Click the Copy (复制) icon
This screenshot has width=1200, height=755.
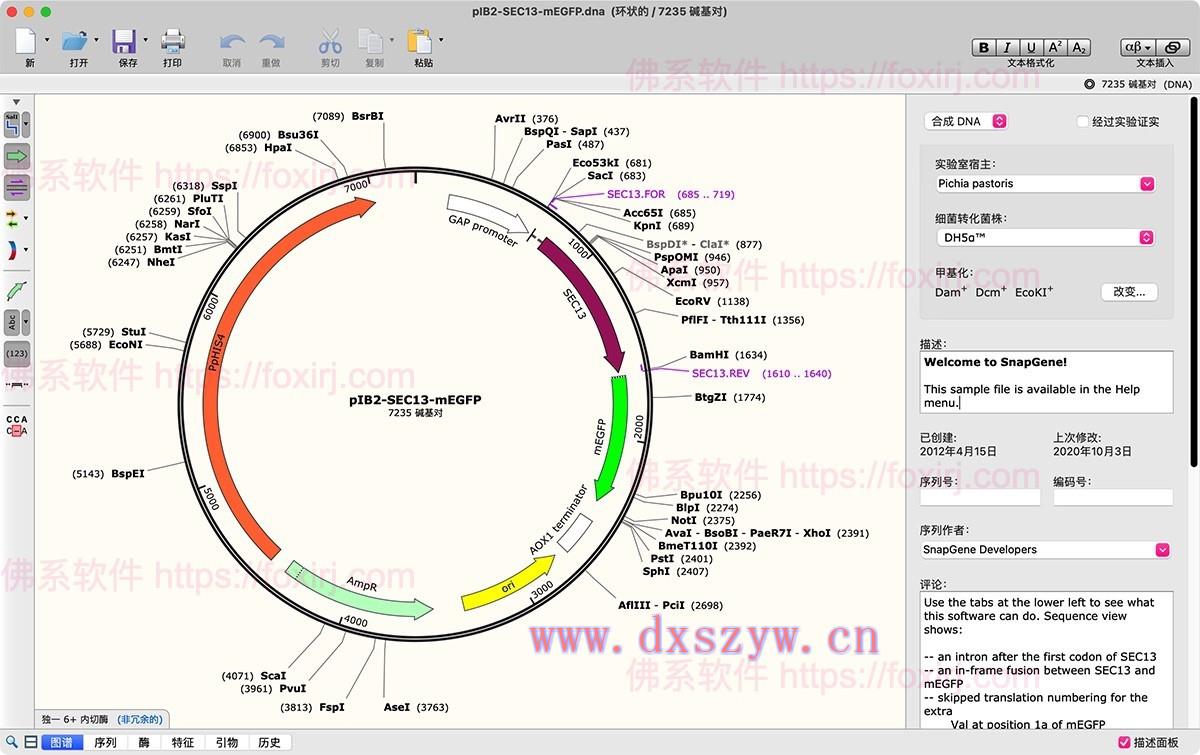371,41
